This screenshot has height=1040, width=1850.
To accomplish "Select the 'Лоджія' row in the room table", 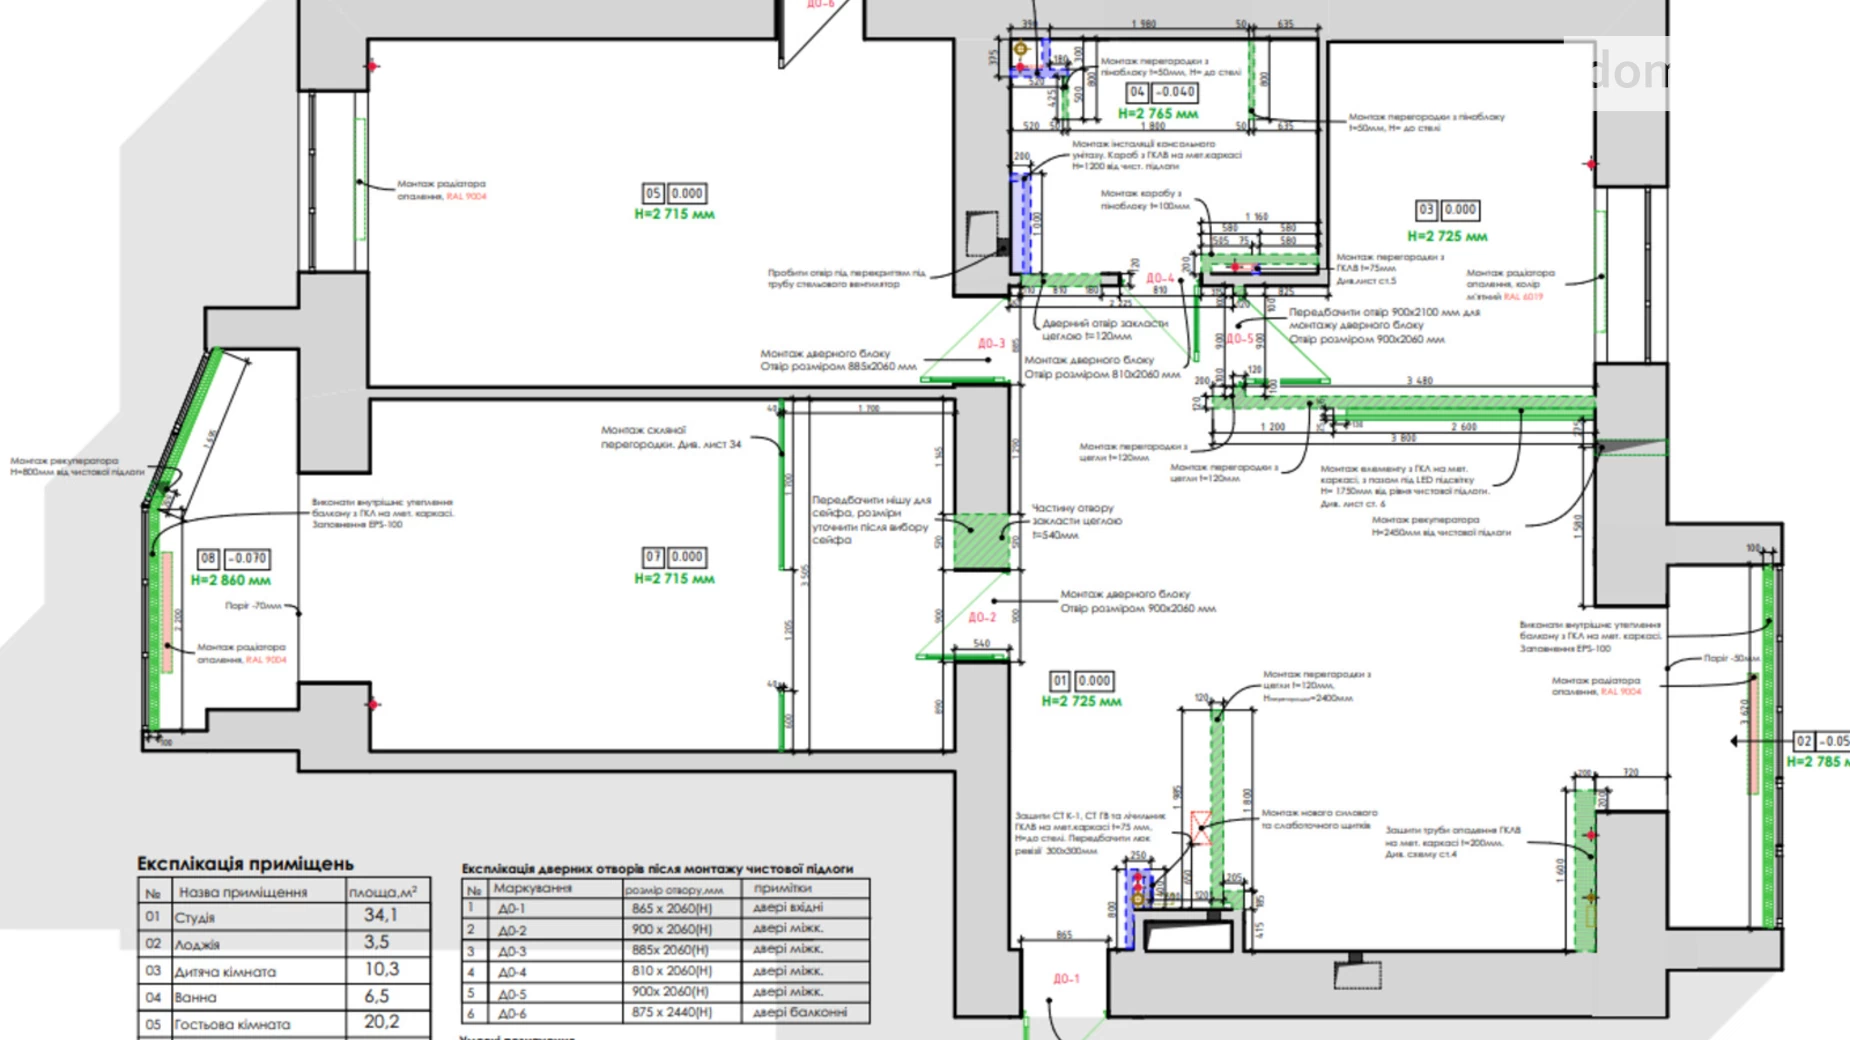I will (285, 943).
